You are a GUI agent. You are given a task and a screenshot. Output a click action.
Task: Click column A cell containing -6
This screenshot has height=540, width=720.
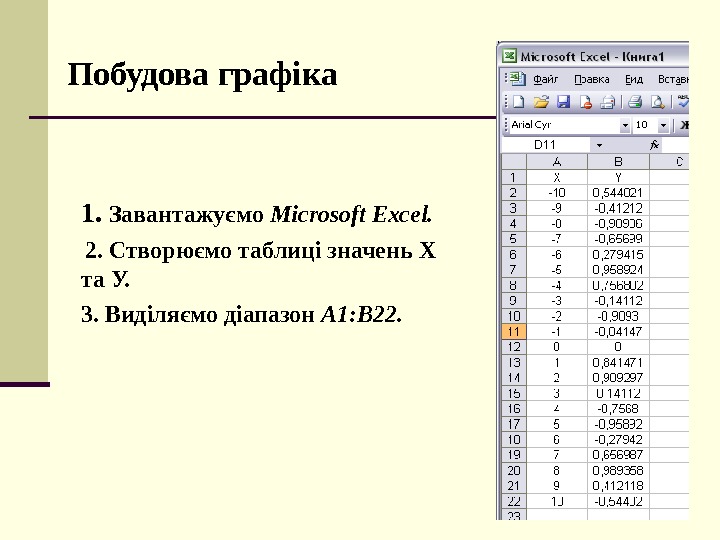click(x=557, y=254)
